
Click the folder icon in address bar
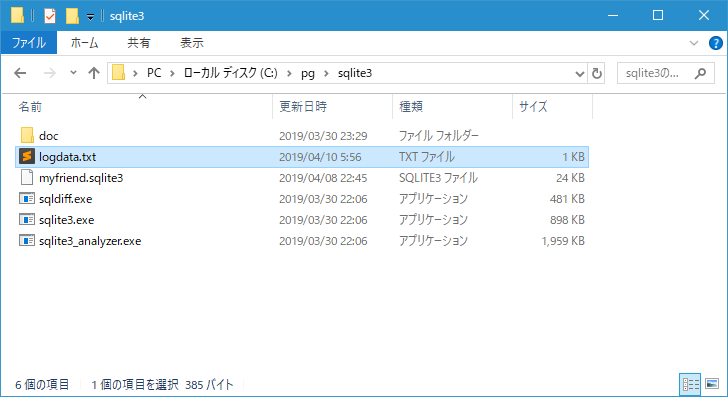[x=118, y=73]
